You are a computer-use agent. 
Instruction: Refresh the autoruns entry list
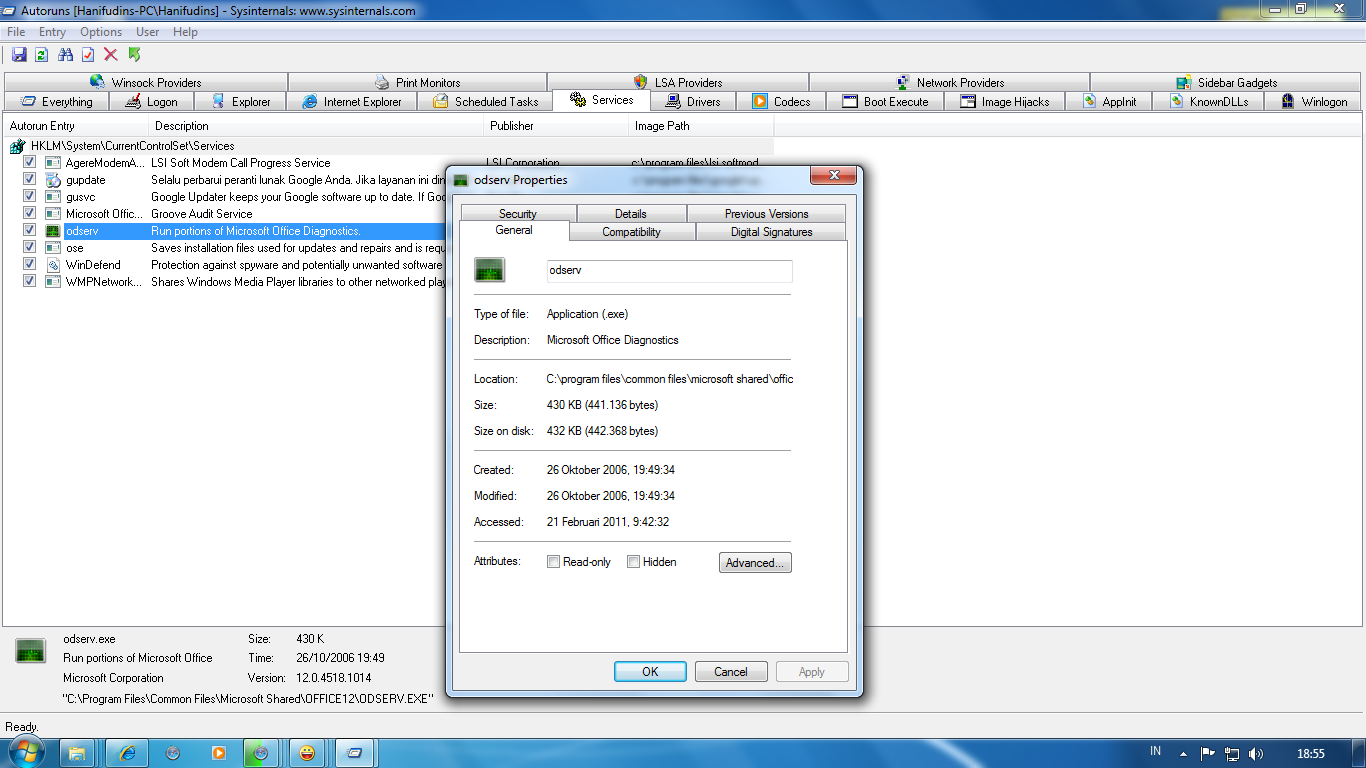click(41, 54)
